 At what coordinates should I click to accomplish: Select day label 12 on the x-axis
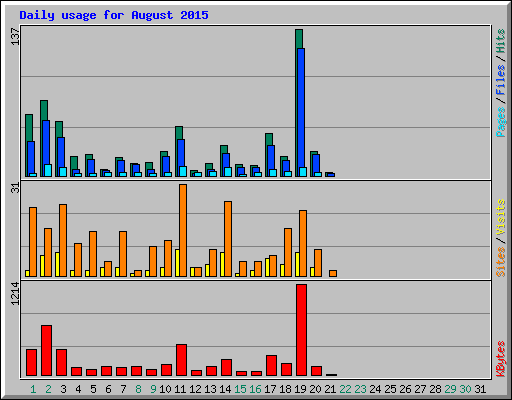coord(195,389)
